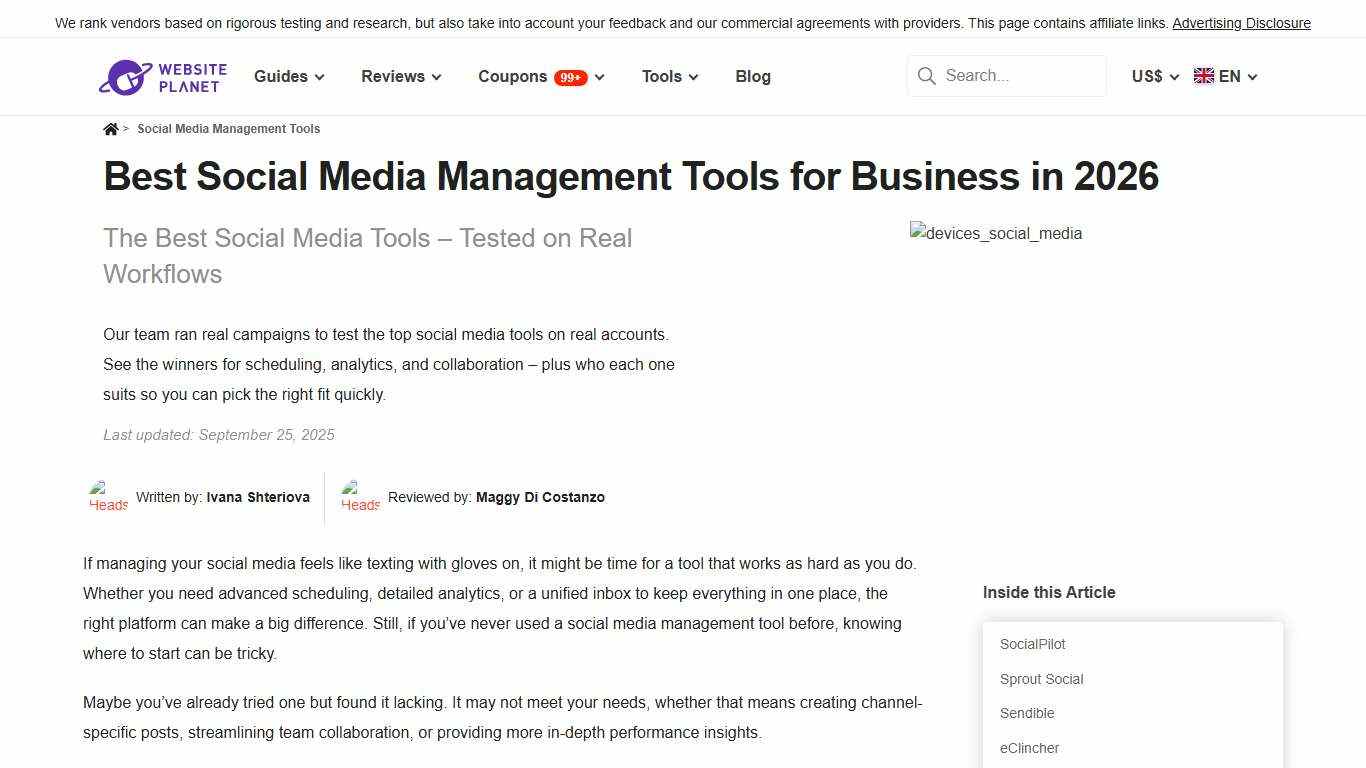Click the UK flag language icon
Viewport: 1366px width, 768px height.
pyautogui.click(x=1202, y=75)
